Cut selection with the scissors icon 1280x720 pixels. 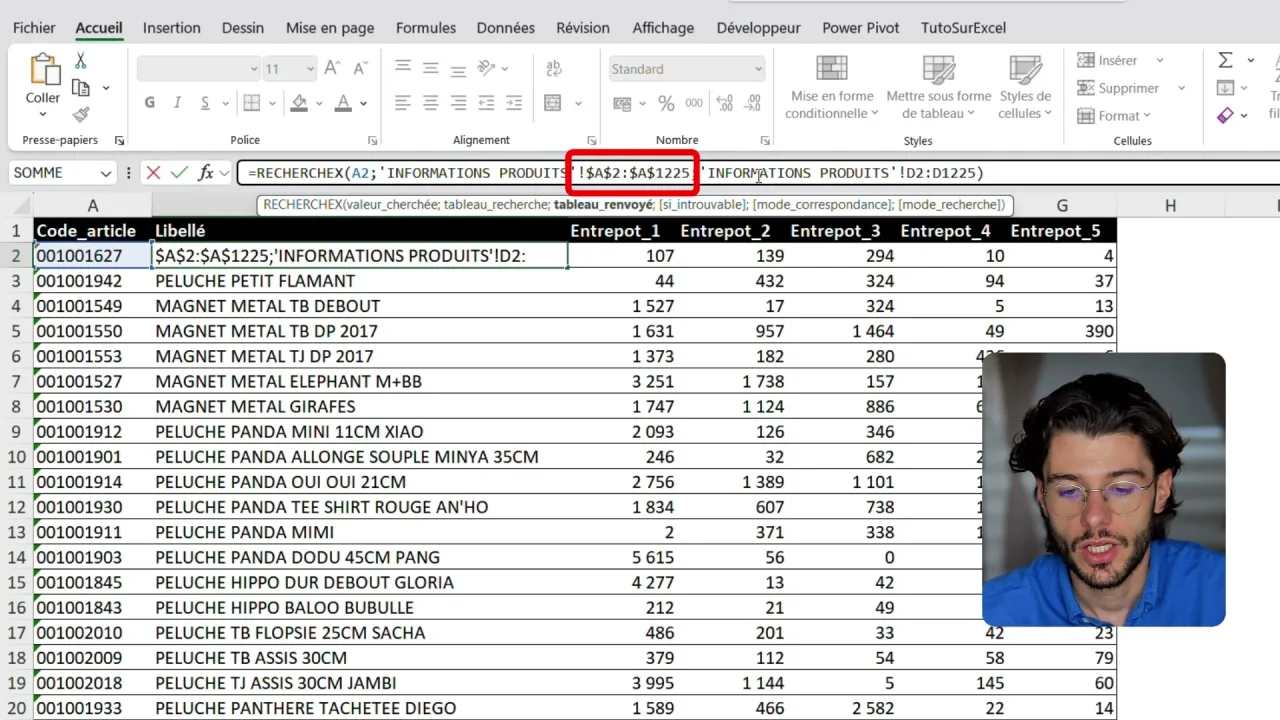tap(81, 61)
